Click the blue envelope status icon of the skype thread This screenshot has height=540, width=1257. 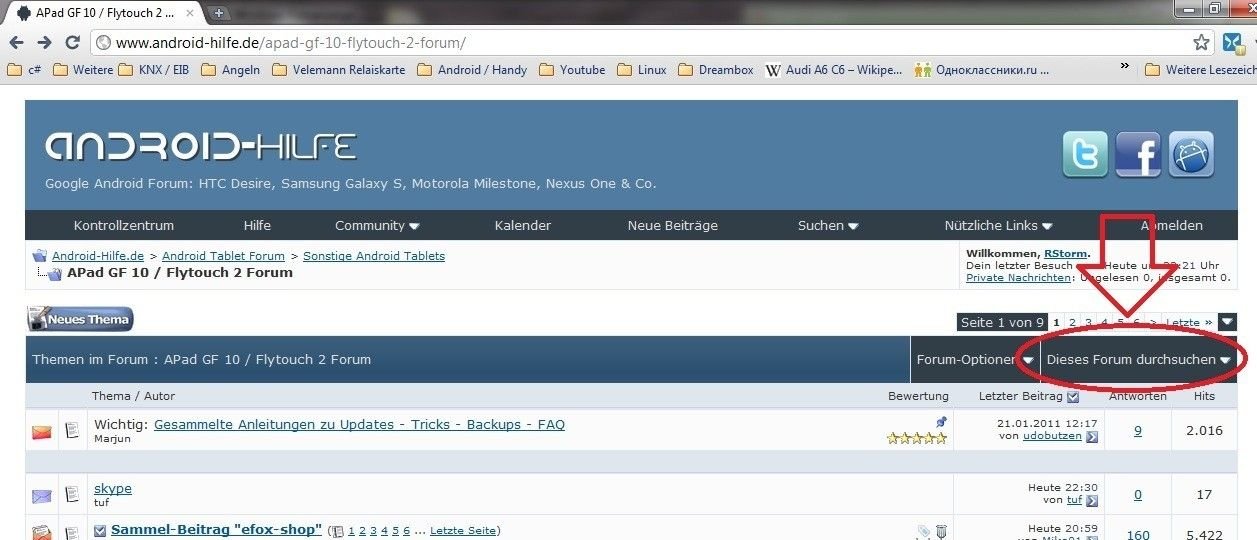(42, 495)
